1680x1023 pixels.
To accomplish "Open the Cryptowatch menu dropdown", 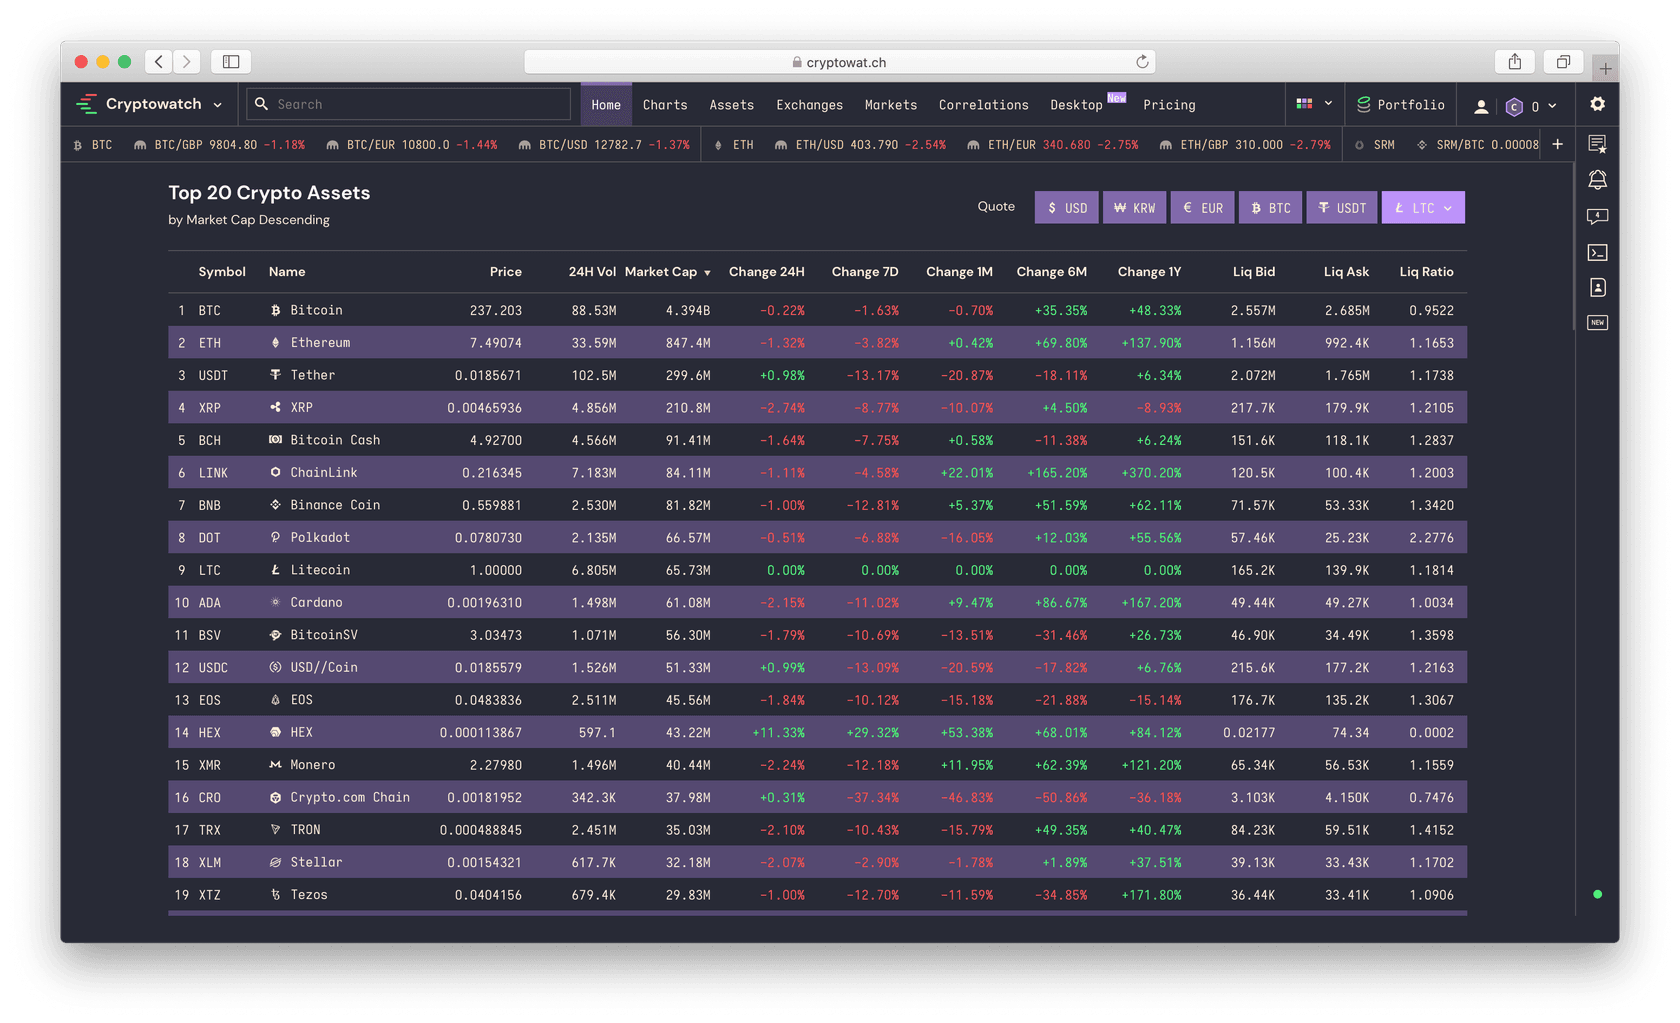I will tap(219, 104).
